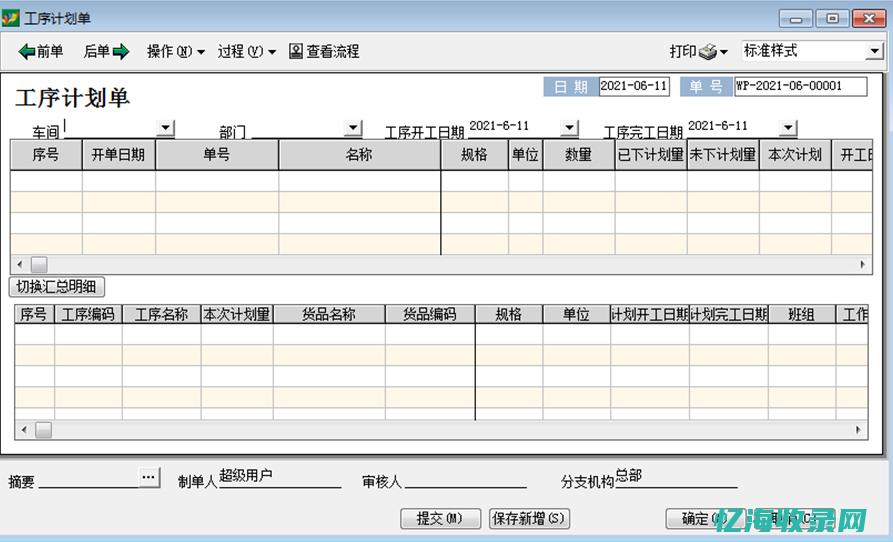The image size is (893, 542).
Task: Click the 审核人 field
Action: pyautogui.click(x=465, y=479)
